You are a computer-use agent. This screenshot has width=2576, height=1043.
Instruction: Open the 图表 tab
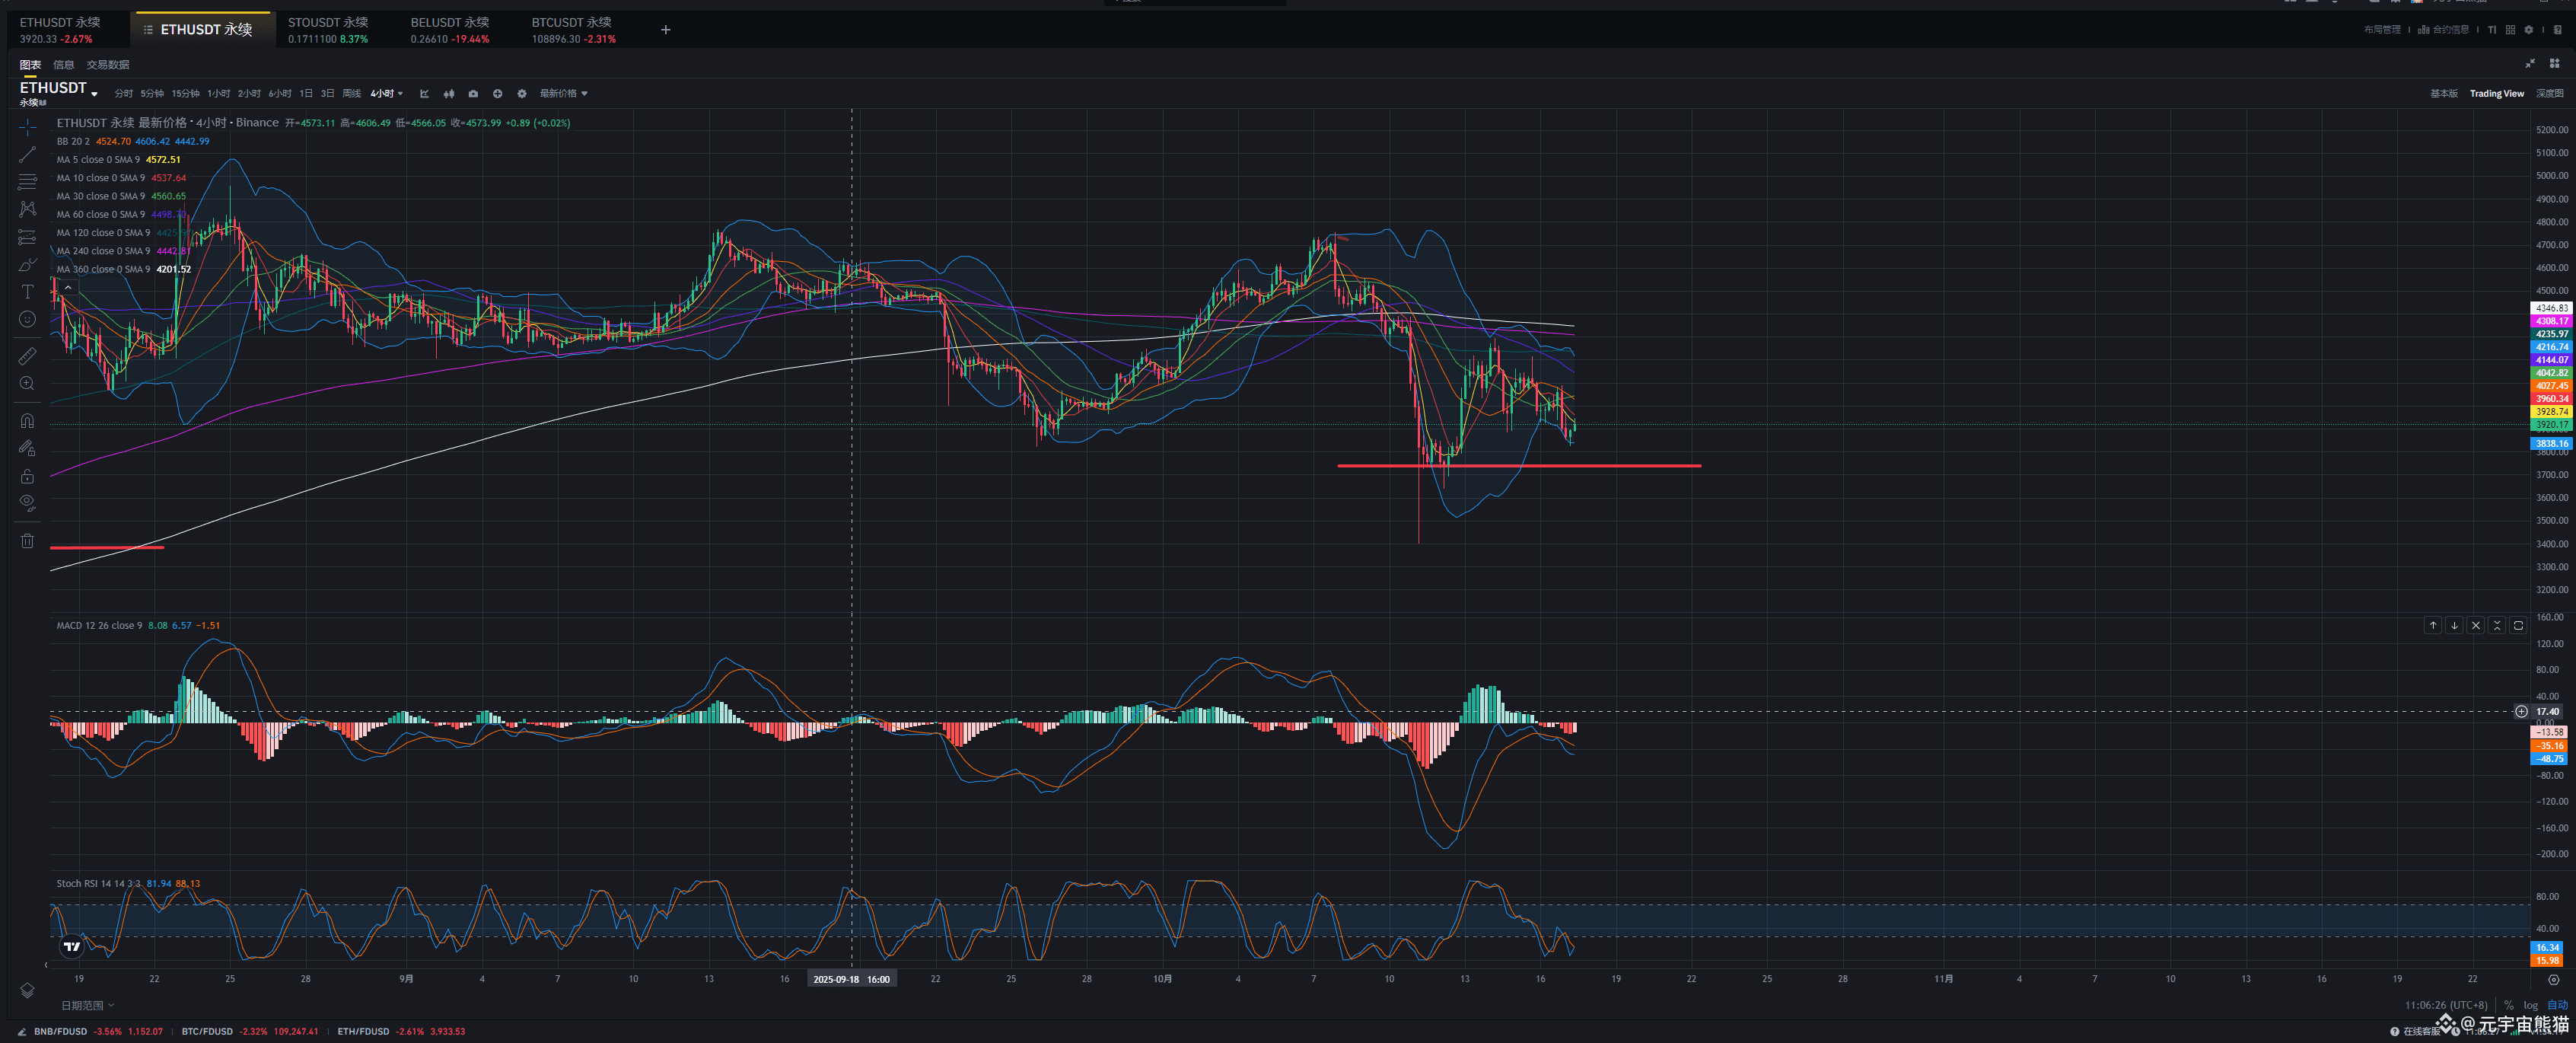coord(30,64)
